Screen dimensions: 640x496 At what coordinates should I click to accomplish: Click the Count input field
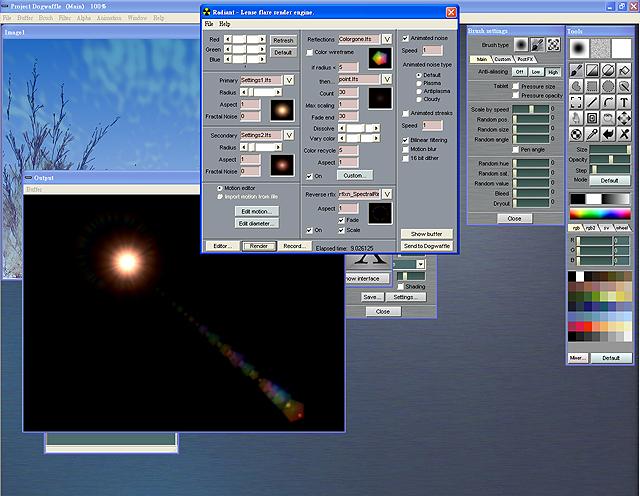(348, 92)
